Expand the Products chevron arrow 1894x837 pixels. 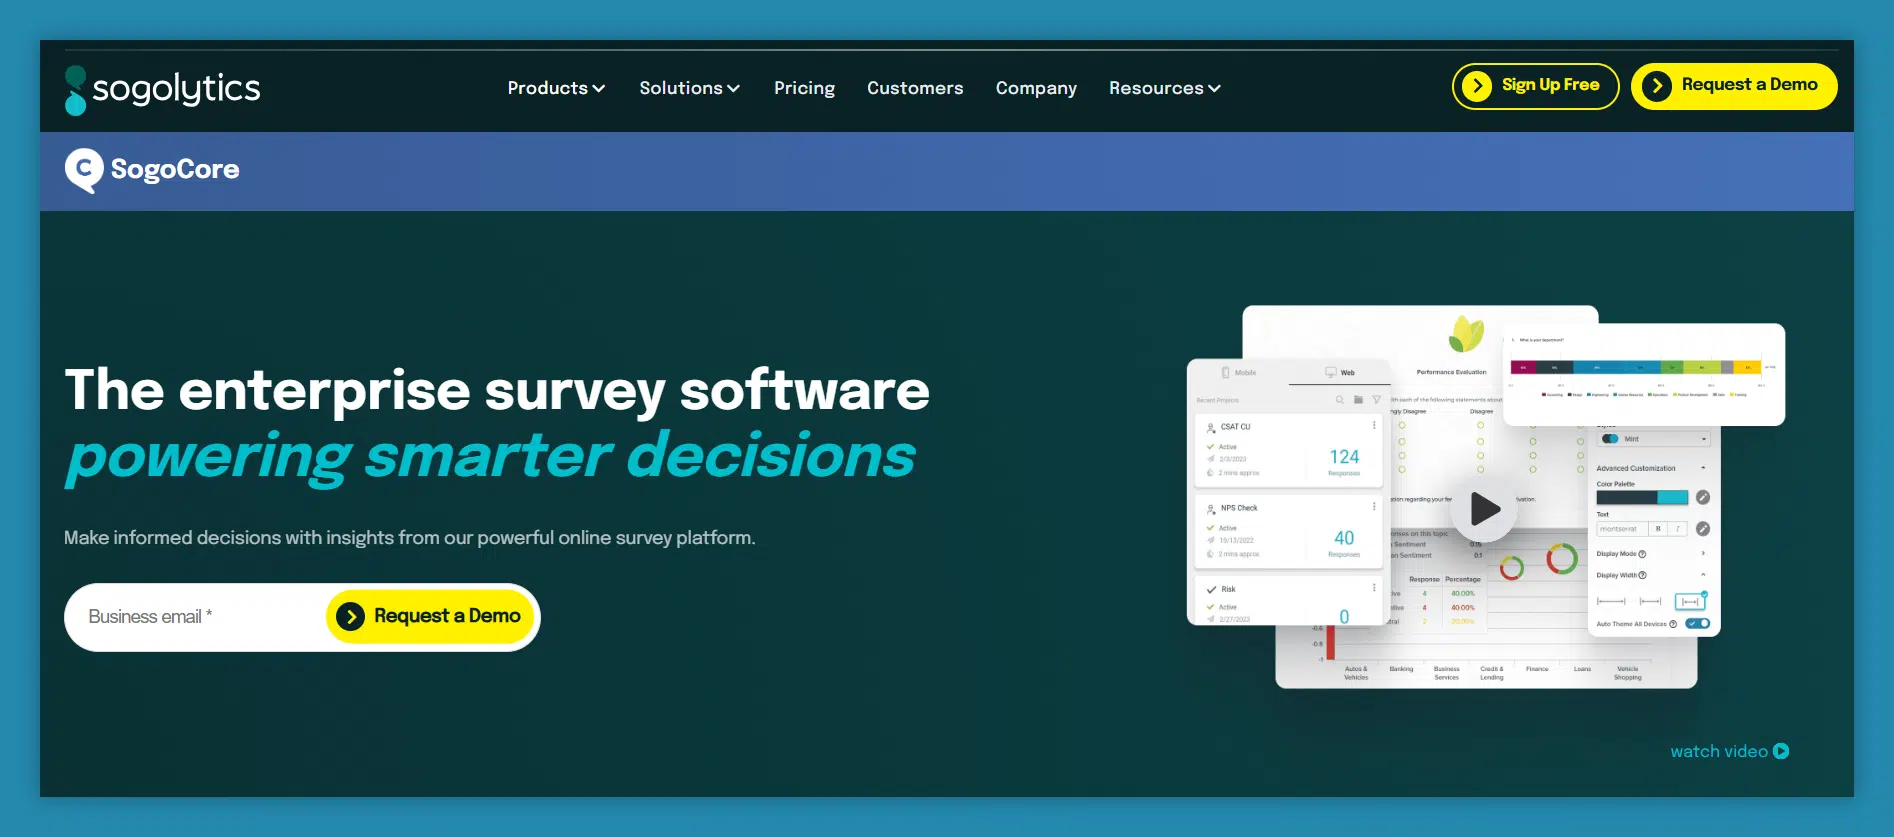[x=599, y=89]
